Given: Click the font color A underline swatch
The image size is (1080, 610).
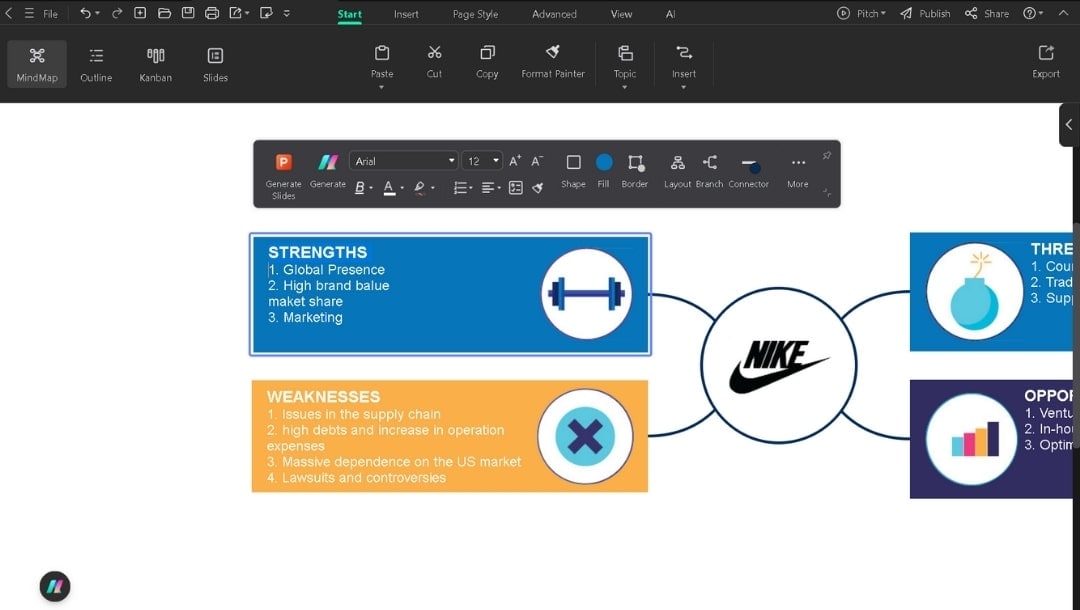Looking at the screenshot, I should (x=389, y=187).
